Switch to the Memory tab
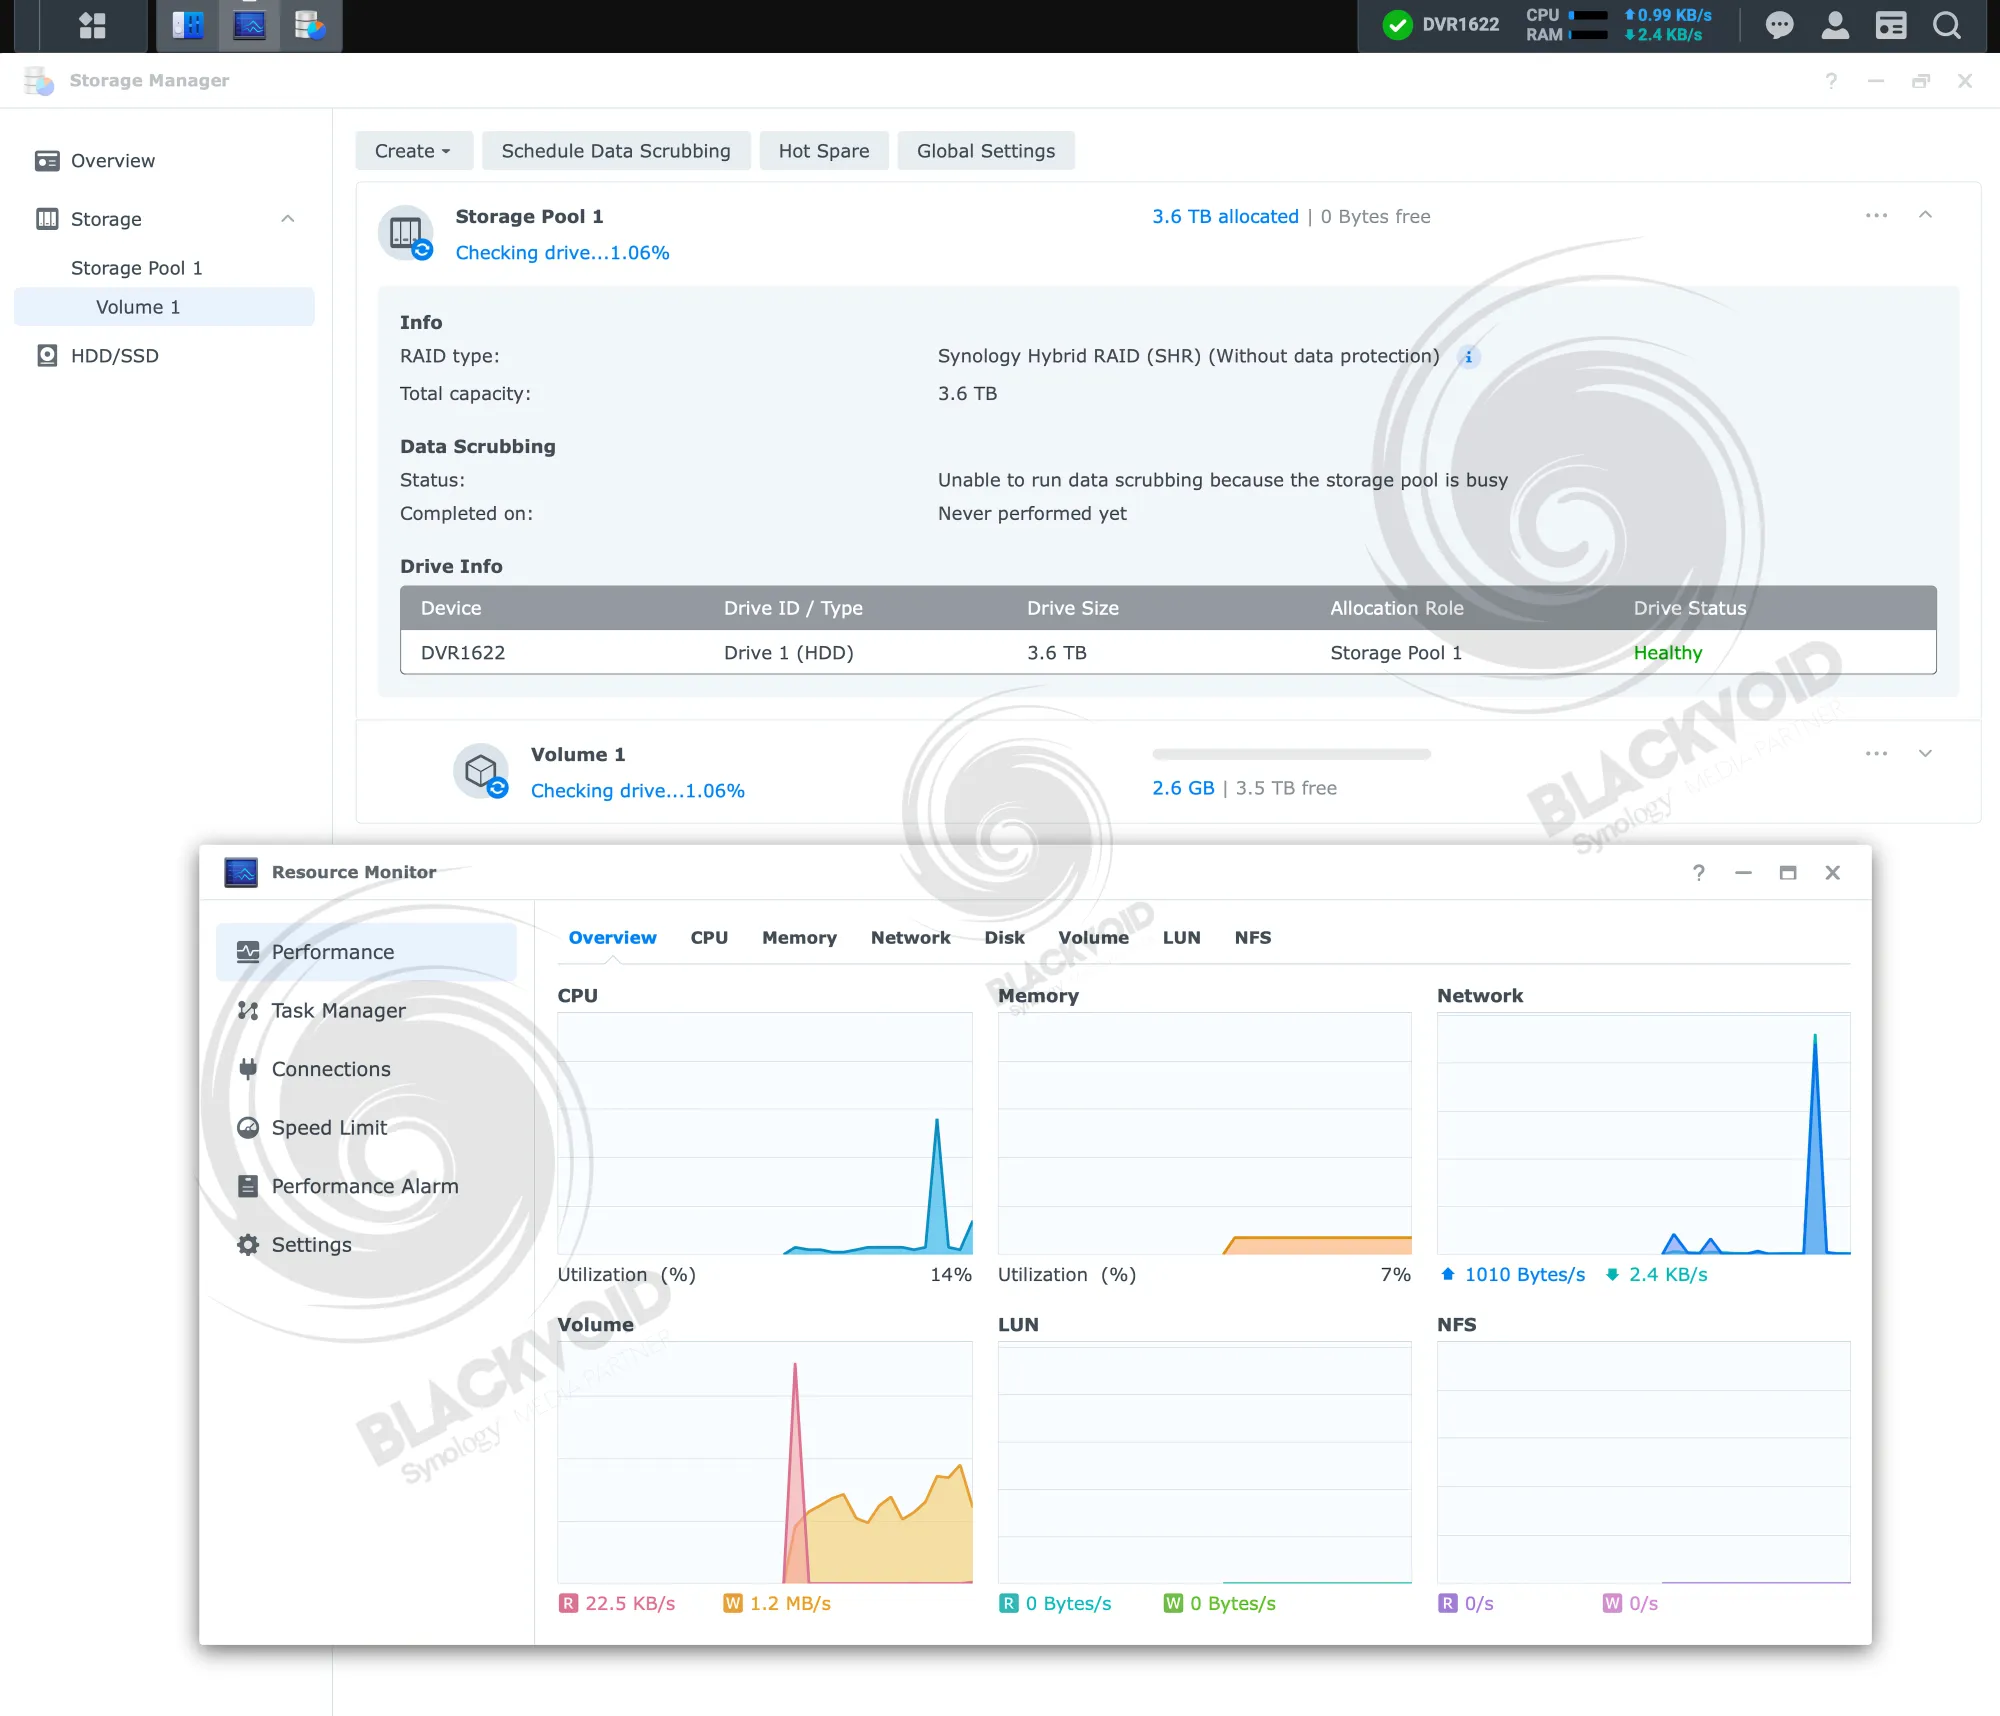This screenshot has width=2000, height=1716. [799, 938]
